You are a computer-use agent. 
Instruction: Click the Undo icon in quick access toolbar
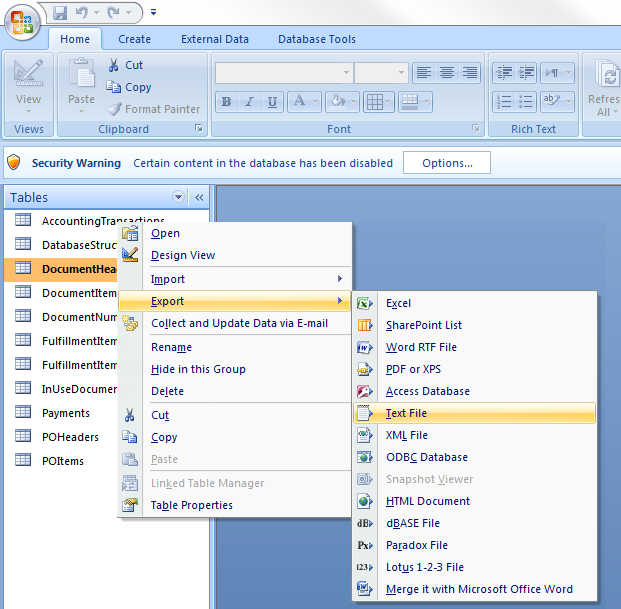click(84, 13)
